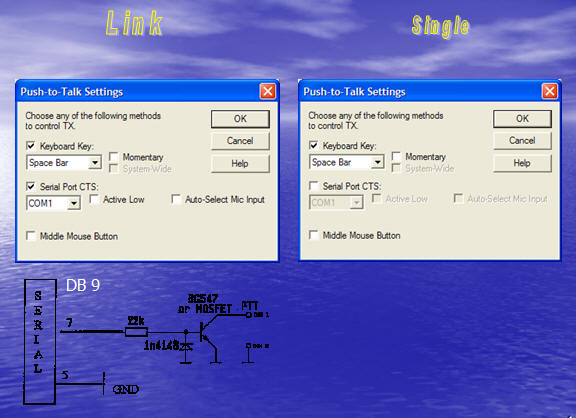This screenshot has height=418, width=576.
Task: Uncheck Serial Port CTS in the left dialog
Action: 31,186
